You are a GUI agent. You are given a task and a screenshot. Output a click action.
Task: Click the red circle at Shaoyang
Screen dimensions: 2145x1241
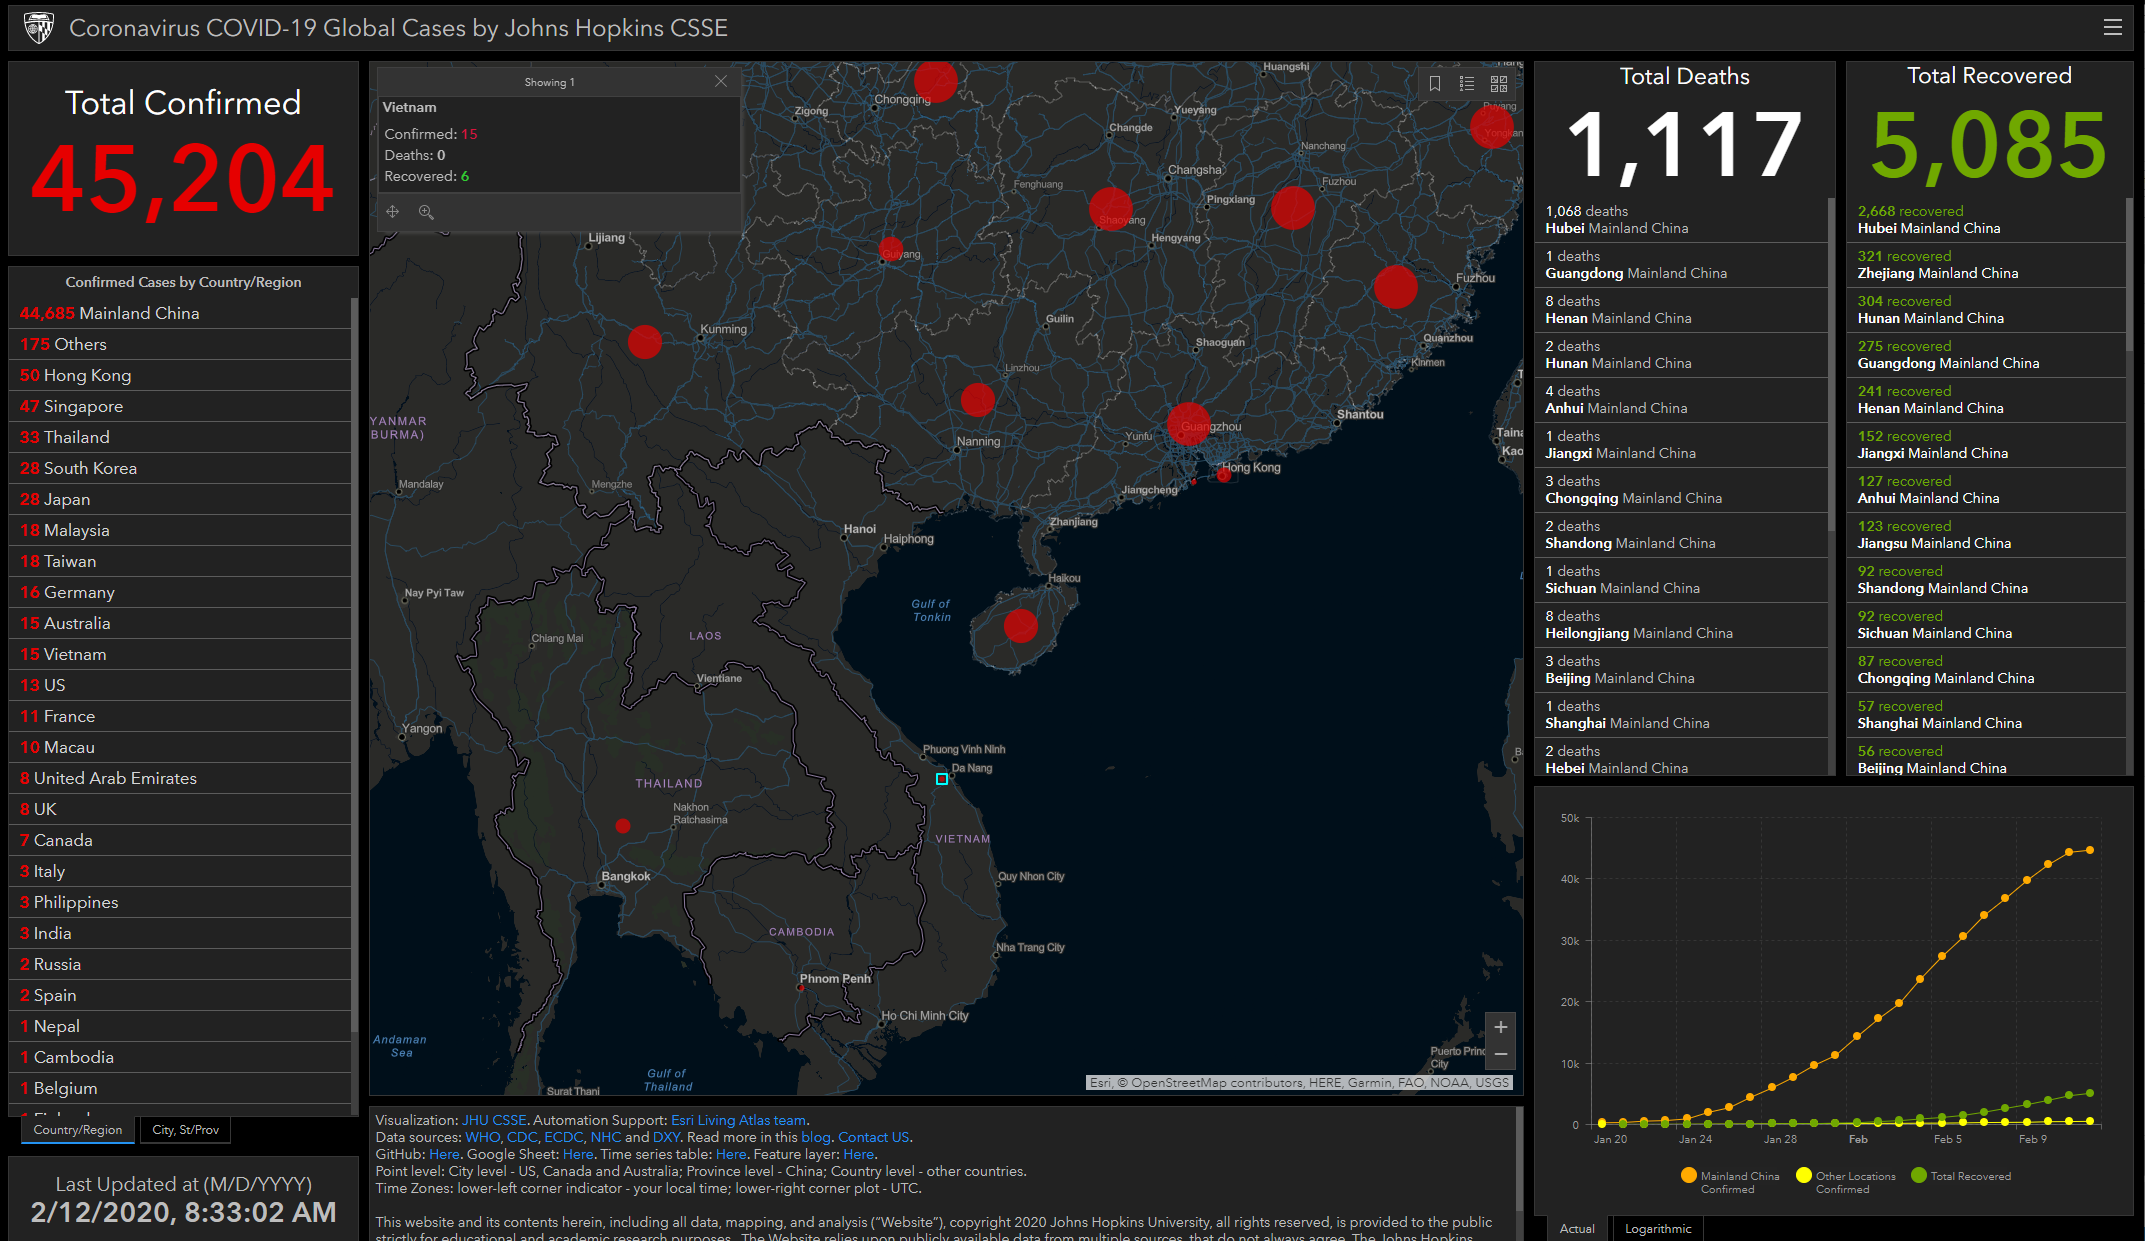(1110, 209)
